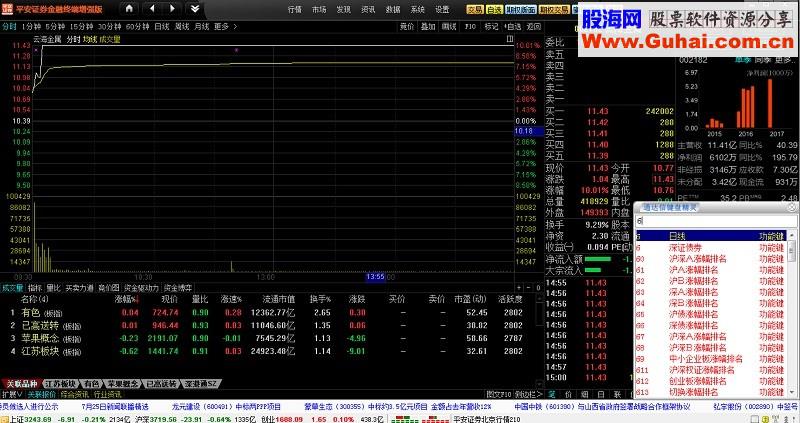
Task: Switch to 5分钟 chart period
Action: pyautogui.click(x=55, y=26)
